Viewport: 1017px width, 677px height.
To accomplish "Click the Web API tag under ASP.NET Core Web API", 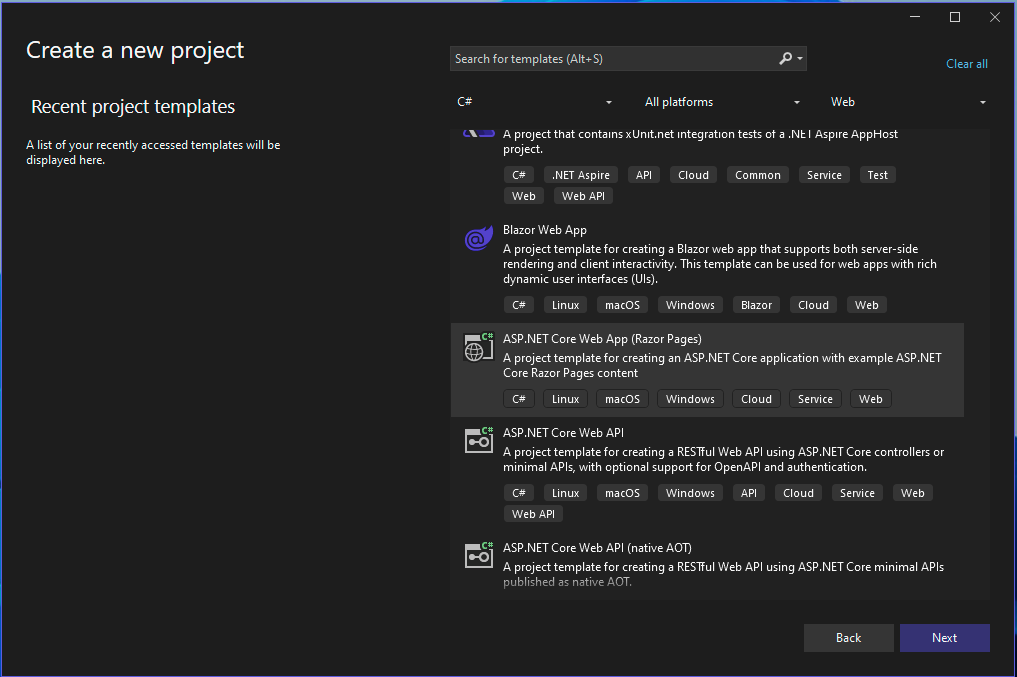I will click(x=533, y=514).
